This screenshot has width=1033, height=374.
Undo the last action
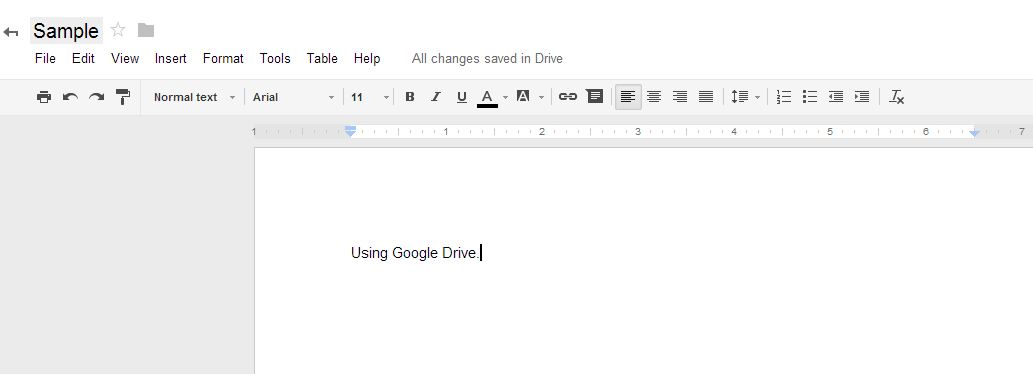70,97
